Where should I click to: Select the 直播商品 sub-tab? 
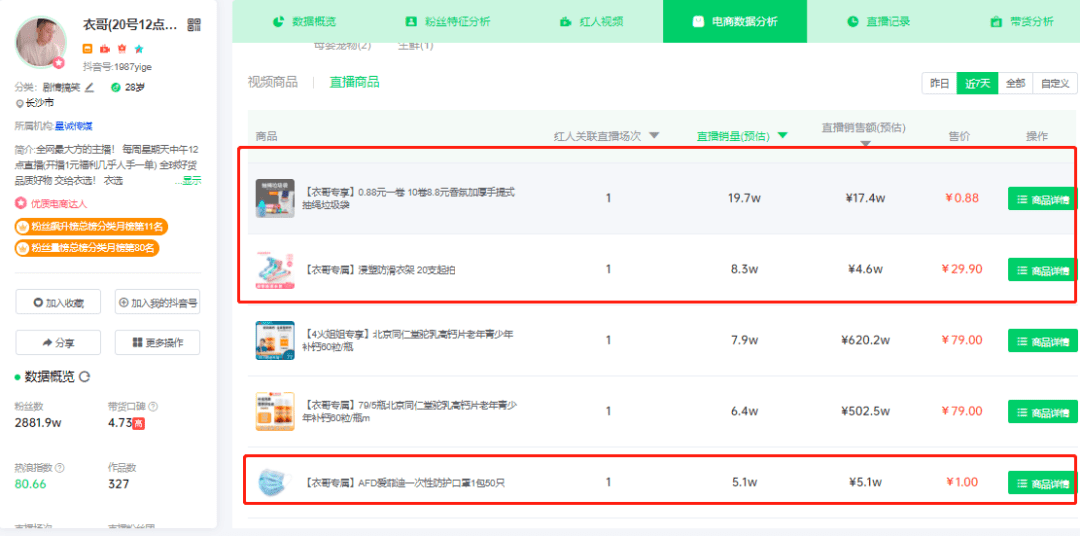(x=354, y=83)
